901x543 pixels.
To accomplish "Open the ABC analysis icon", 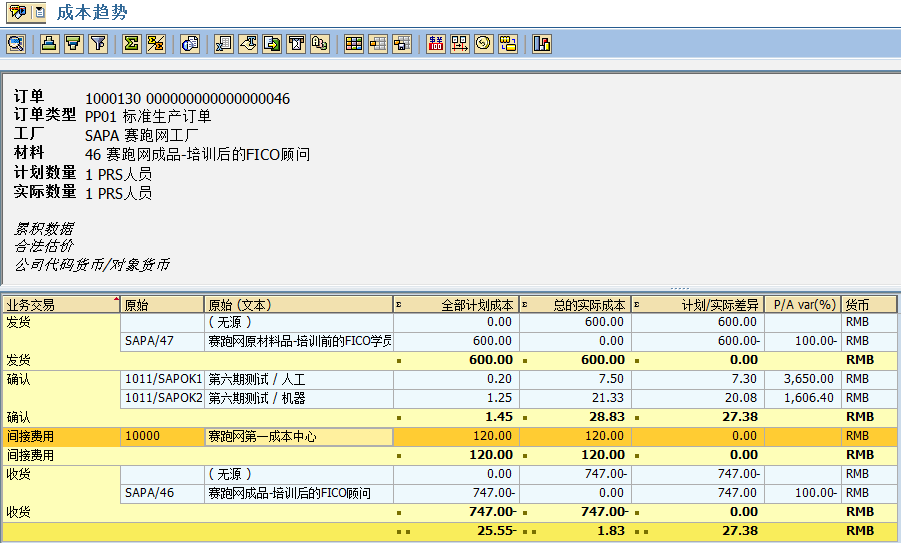I will click(x=320, y=44).
